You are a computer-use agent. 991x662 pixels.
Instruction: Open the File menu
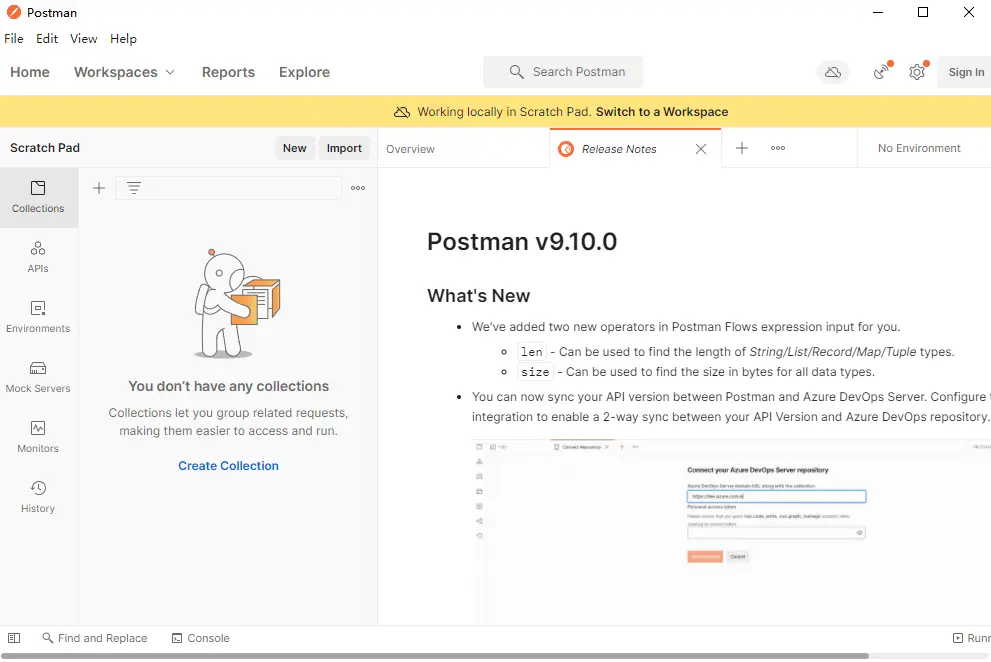point(14,39)
